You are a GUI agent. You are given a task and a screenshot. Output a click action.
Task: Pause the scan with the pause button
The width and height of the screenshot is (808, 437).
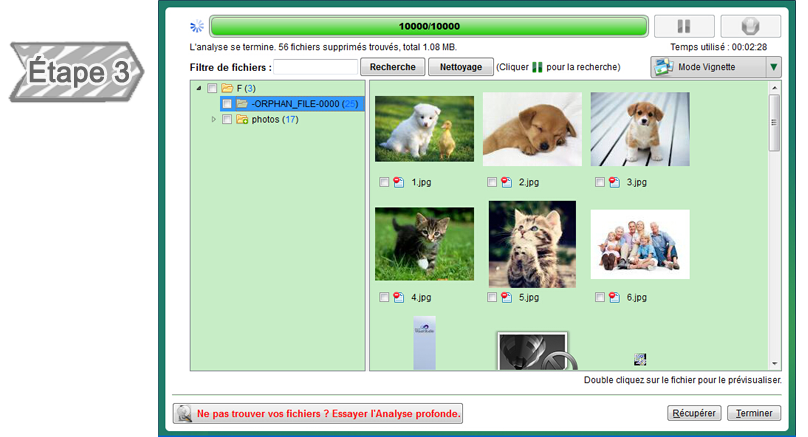pyautogui.click(x=684, y=27)
